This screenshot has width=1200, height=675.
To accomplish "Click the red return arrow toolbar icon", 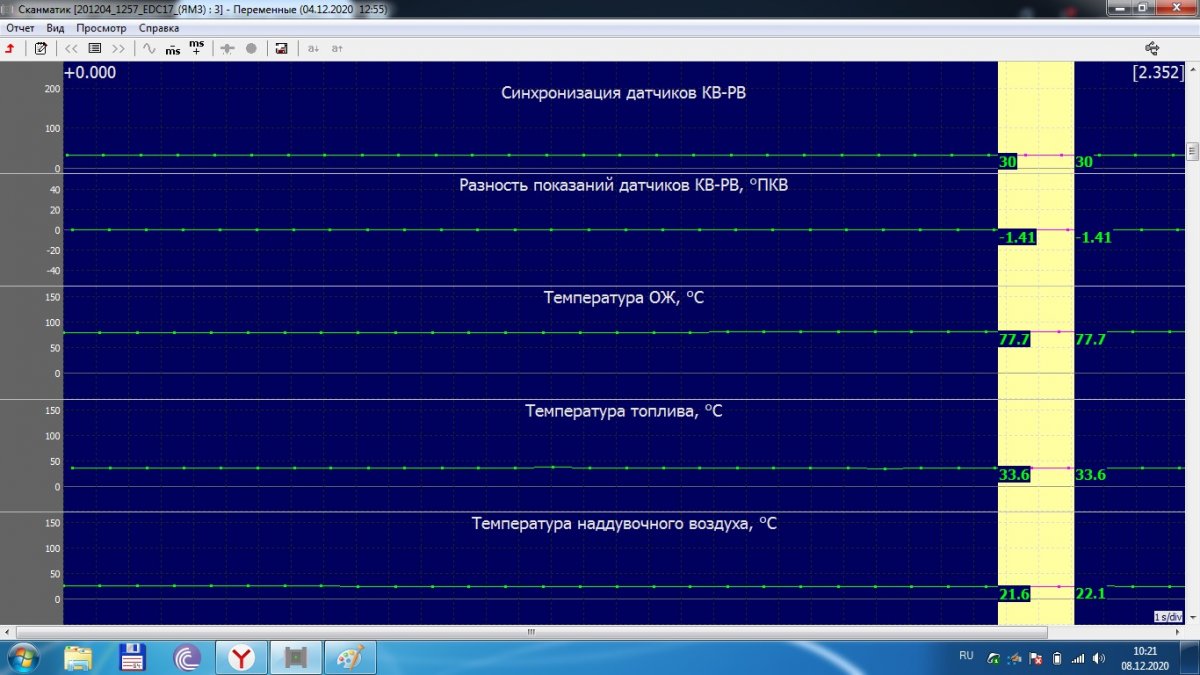I will (x=9, y=48).
